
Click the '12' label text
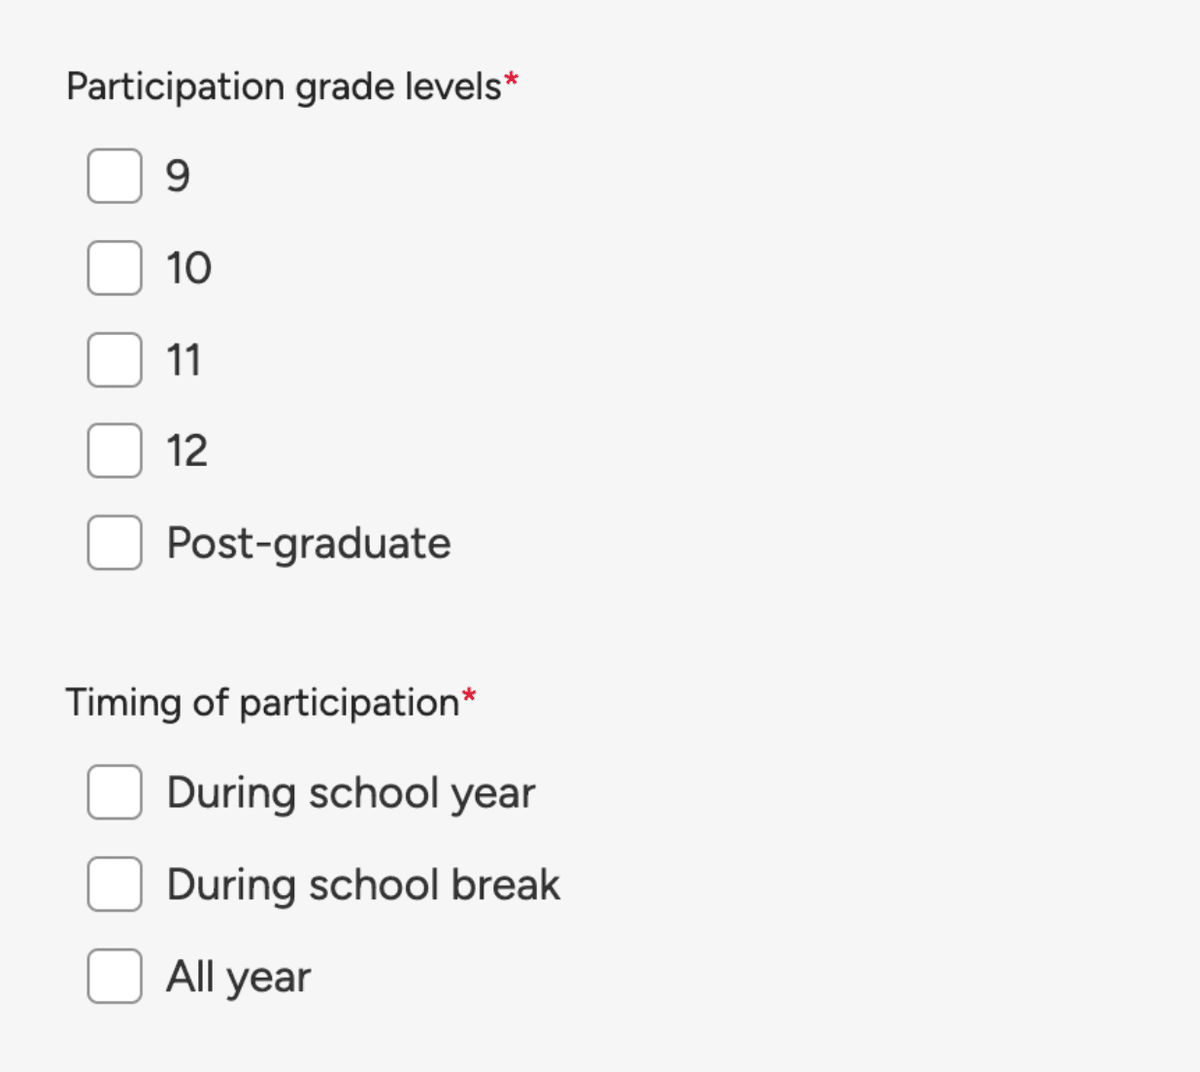point(187,451)
